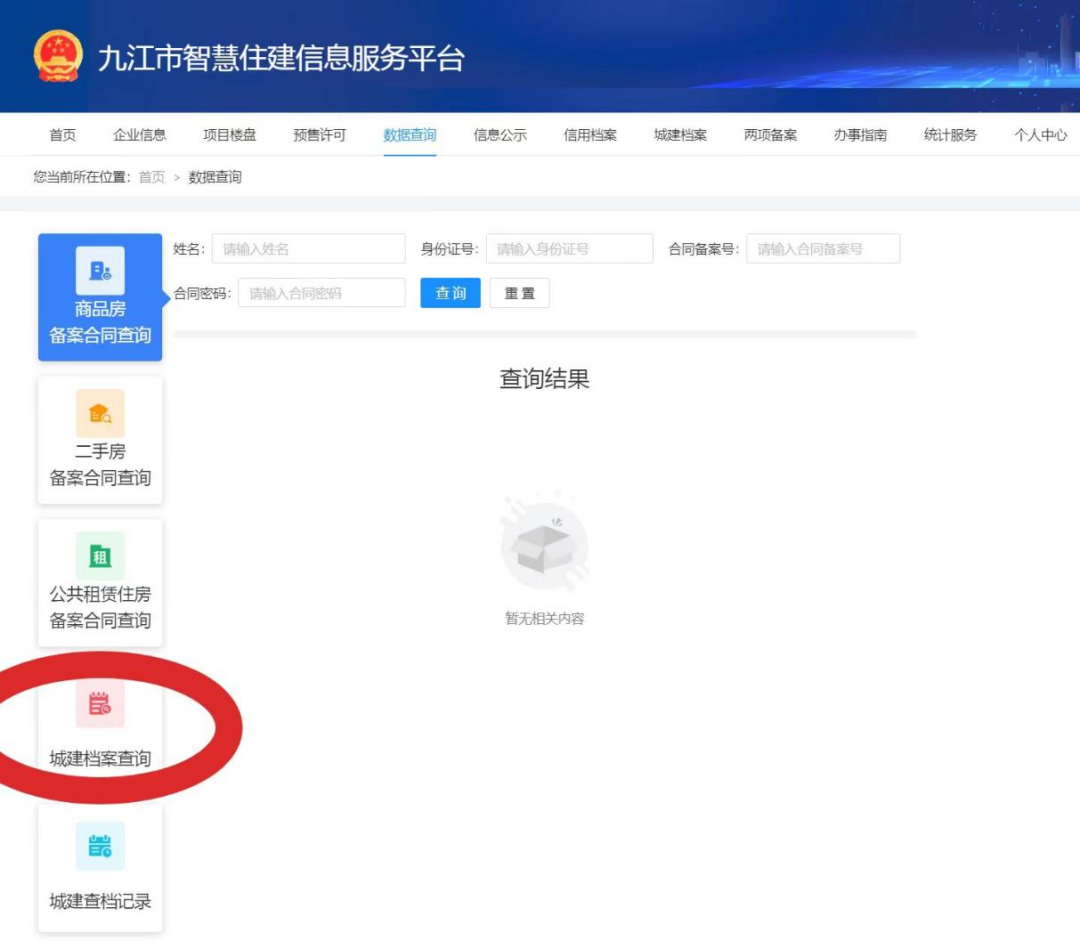Select the 数据查询 navigation tab
The height and width of the screenshot is (941, 1080).
click(410, 135)
